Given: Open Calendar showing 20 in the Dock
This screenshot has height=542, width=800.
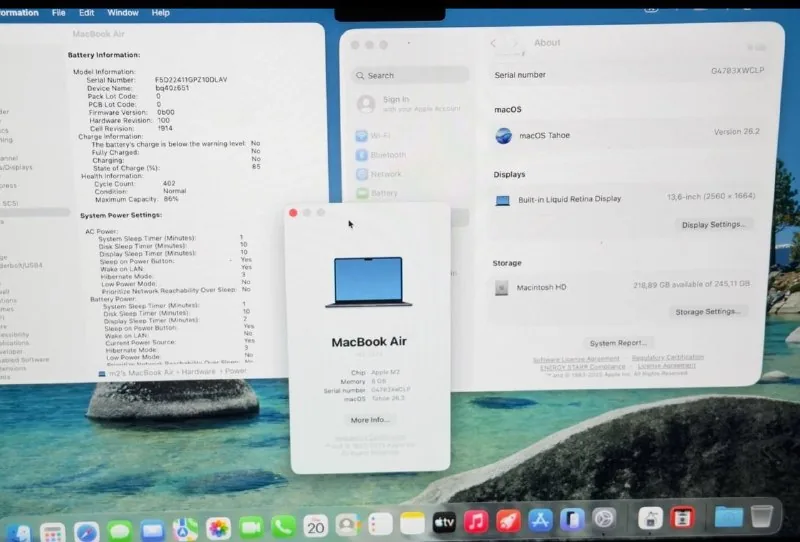Looking at the screenshot, I should (316, 526).
